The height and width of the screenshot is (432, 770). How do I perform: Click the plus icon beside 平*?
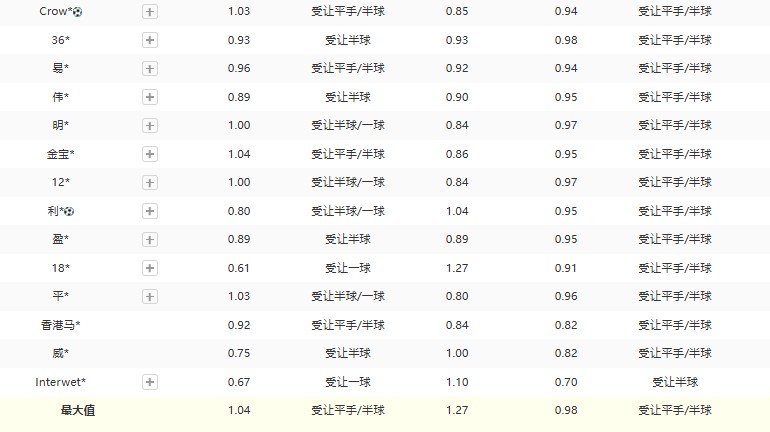tap(150, 297)
